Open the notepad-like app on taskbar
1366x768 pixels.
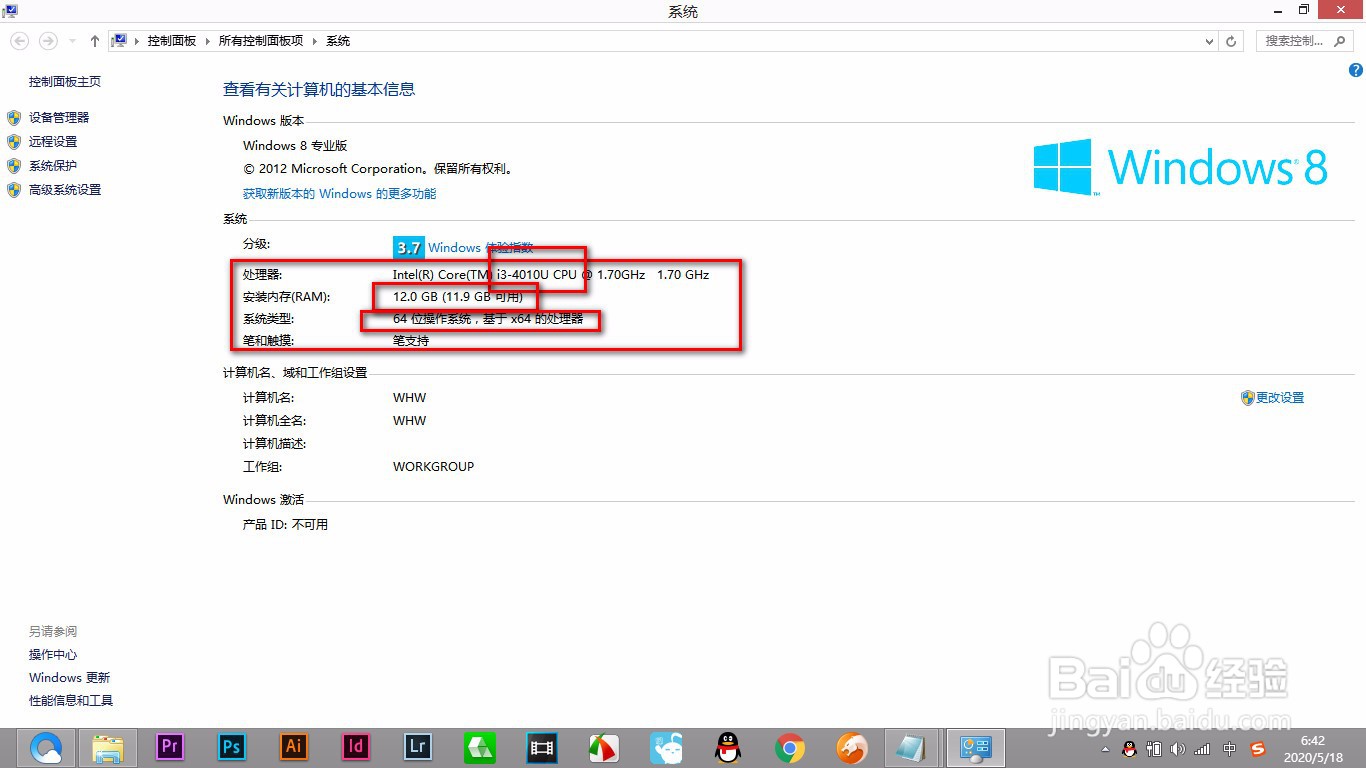pos(911,747)
